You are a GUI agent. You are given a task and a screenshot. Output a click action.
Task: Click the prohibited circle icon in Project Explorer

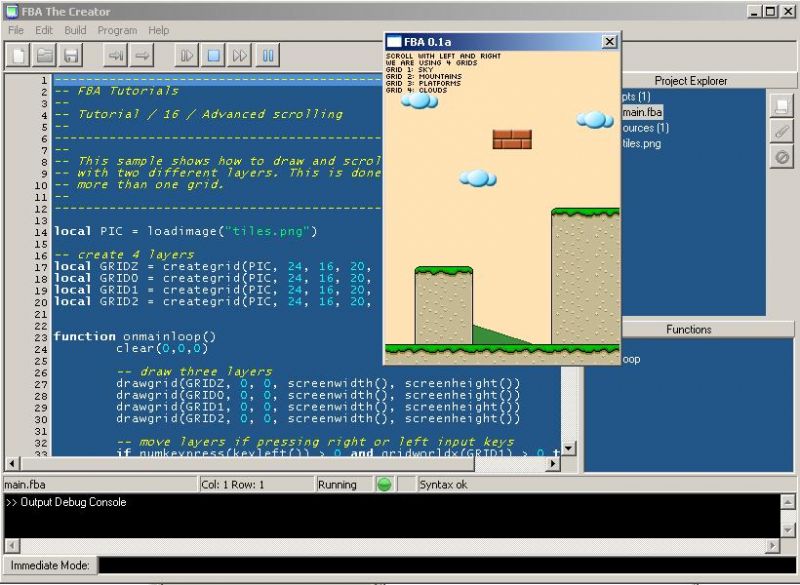pyautogui.click(x=782, y=157)
